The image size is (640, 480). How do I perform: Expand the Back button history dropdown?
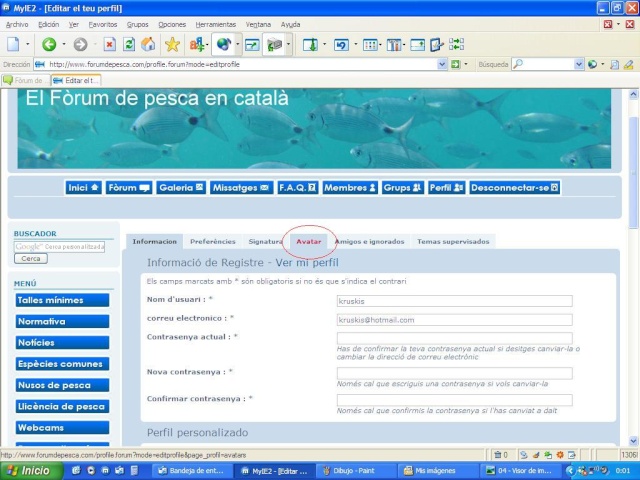tap(64, 44)
